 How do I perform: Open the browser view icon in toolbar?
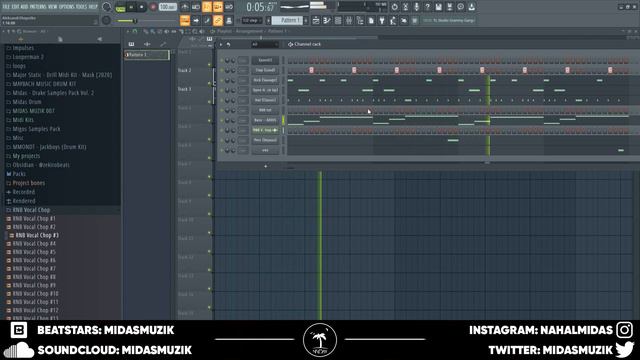click(360, 20)
